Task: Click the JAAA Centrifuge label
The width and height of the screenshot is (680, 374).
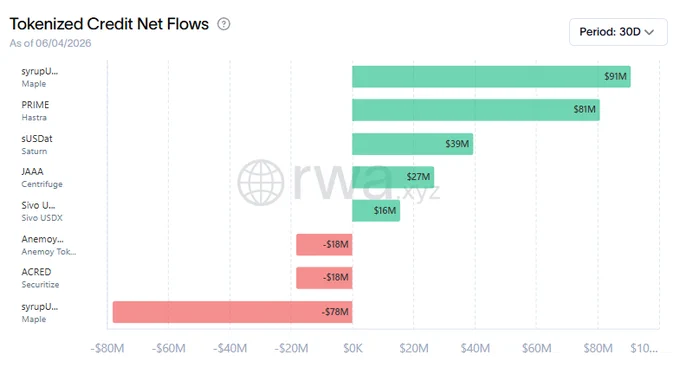Action: click(42, 177)
